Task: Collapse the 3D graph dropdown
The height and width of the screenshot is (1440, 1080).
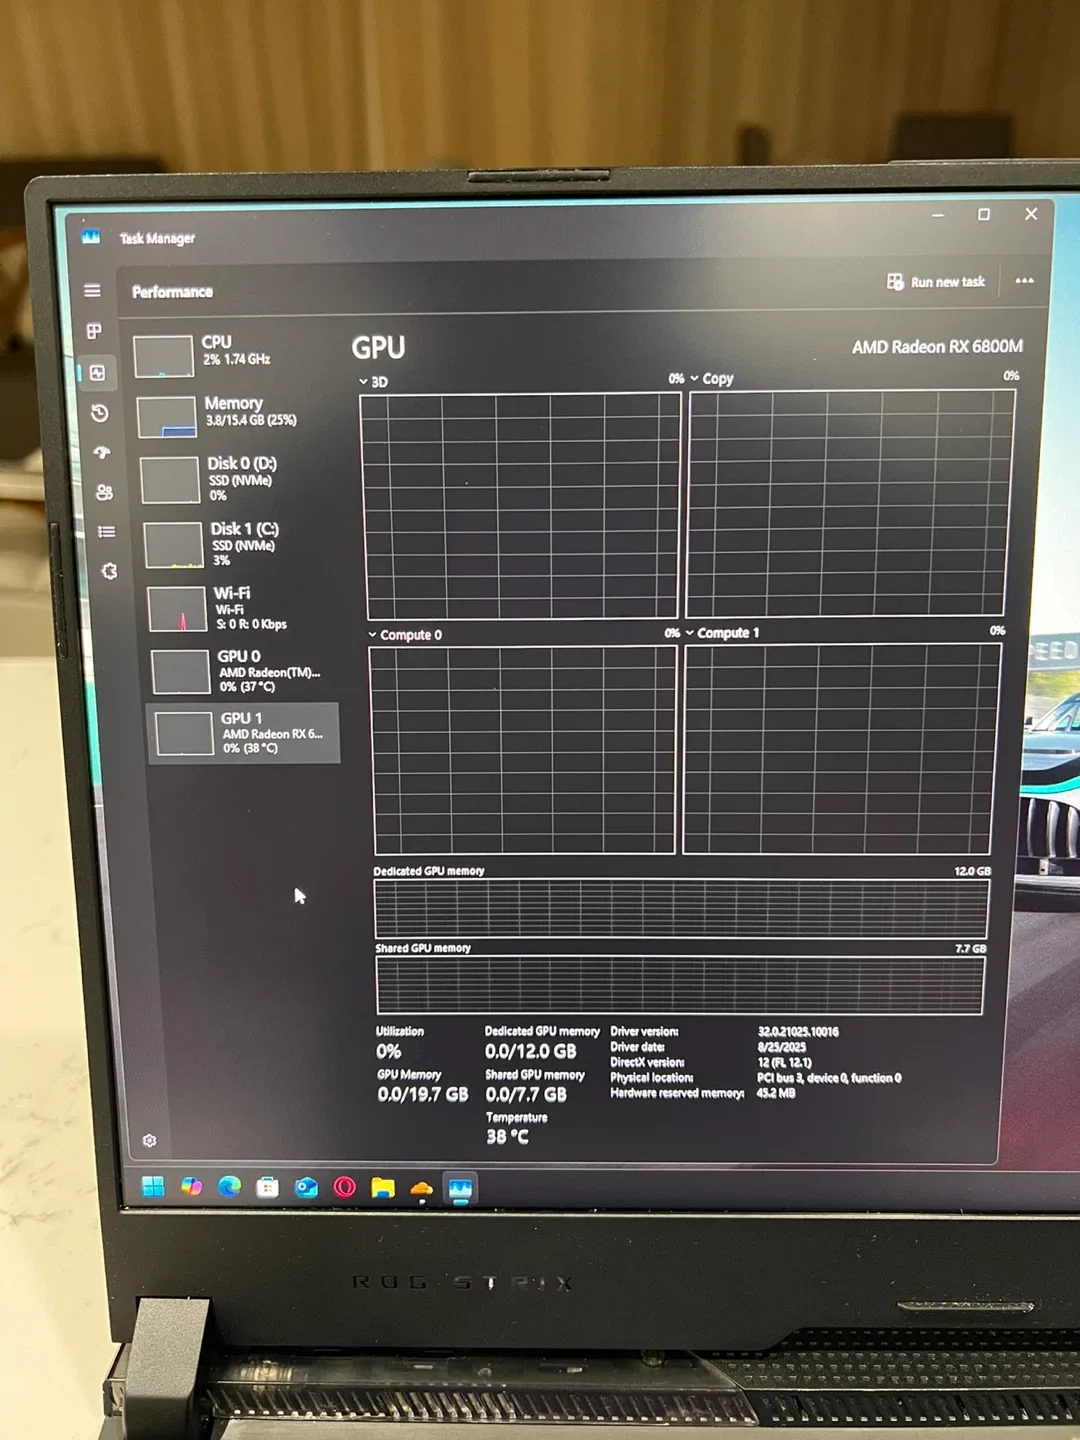Action: pos(363,381)
